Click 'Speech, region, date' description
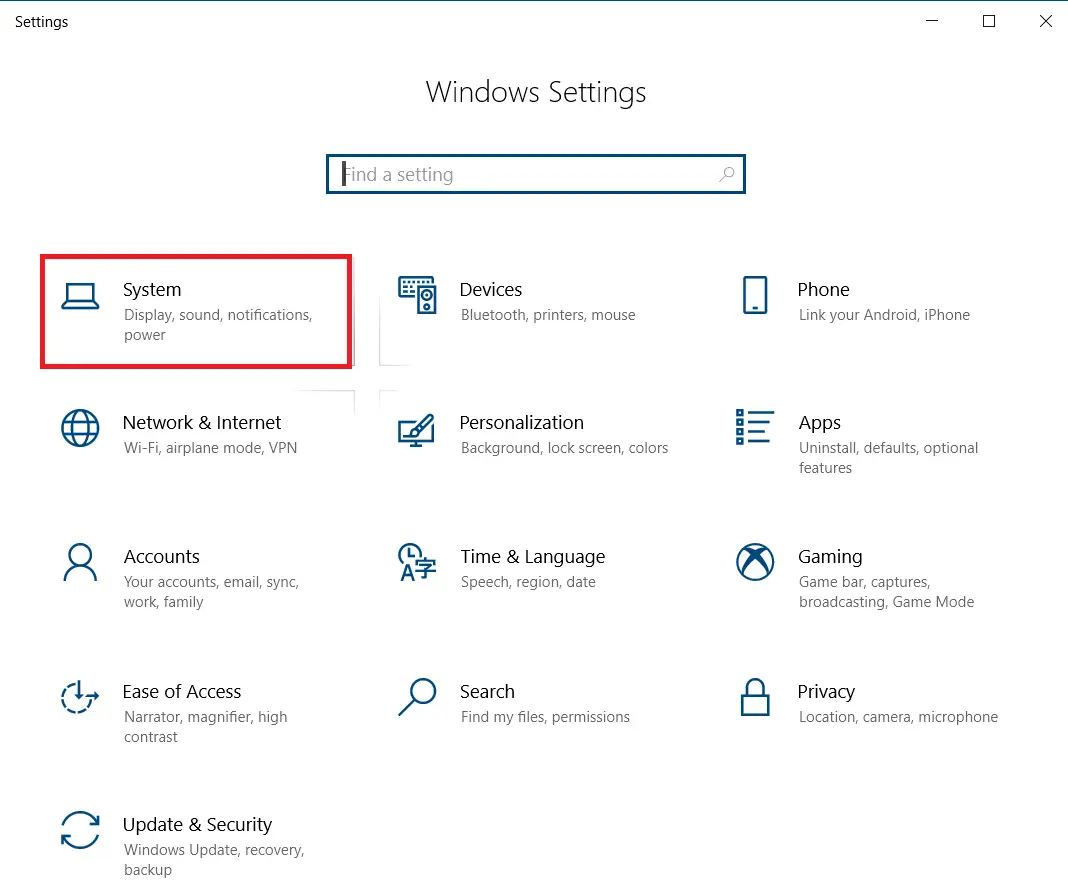 coord(529,582)
